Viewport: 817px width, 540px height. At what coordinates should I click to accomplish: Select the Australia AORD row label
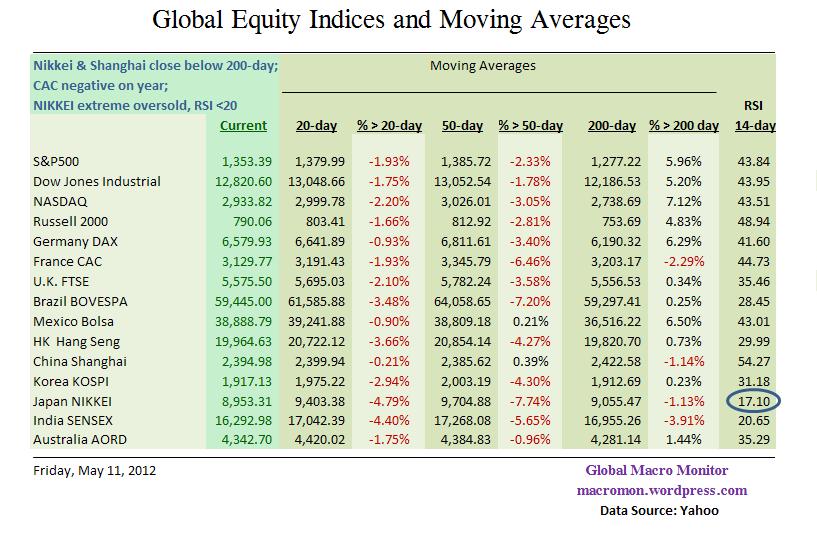click(79, 441)
